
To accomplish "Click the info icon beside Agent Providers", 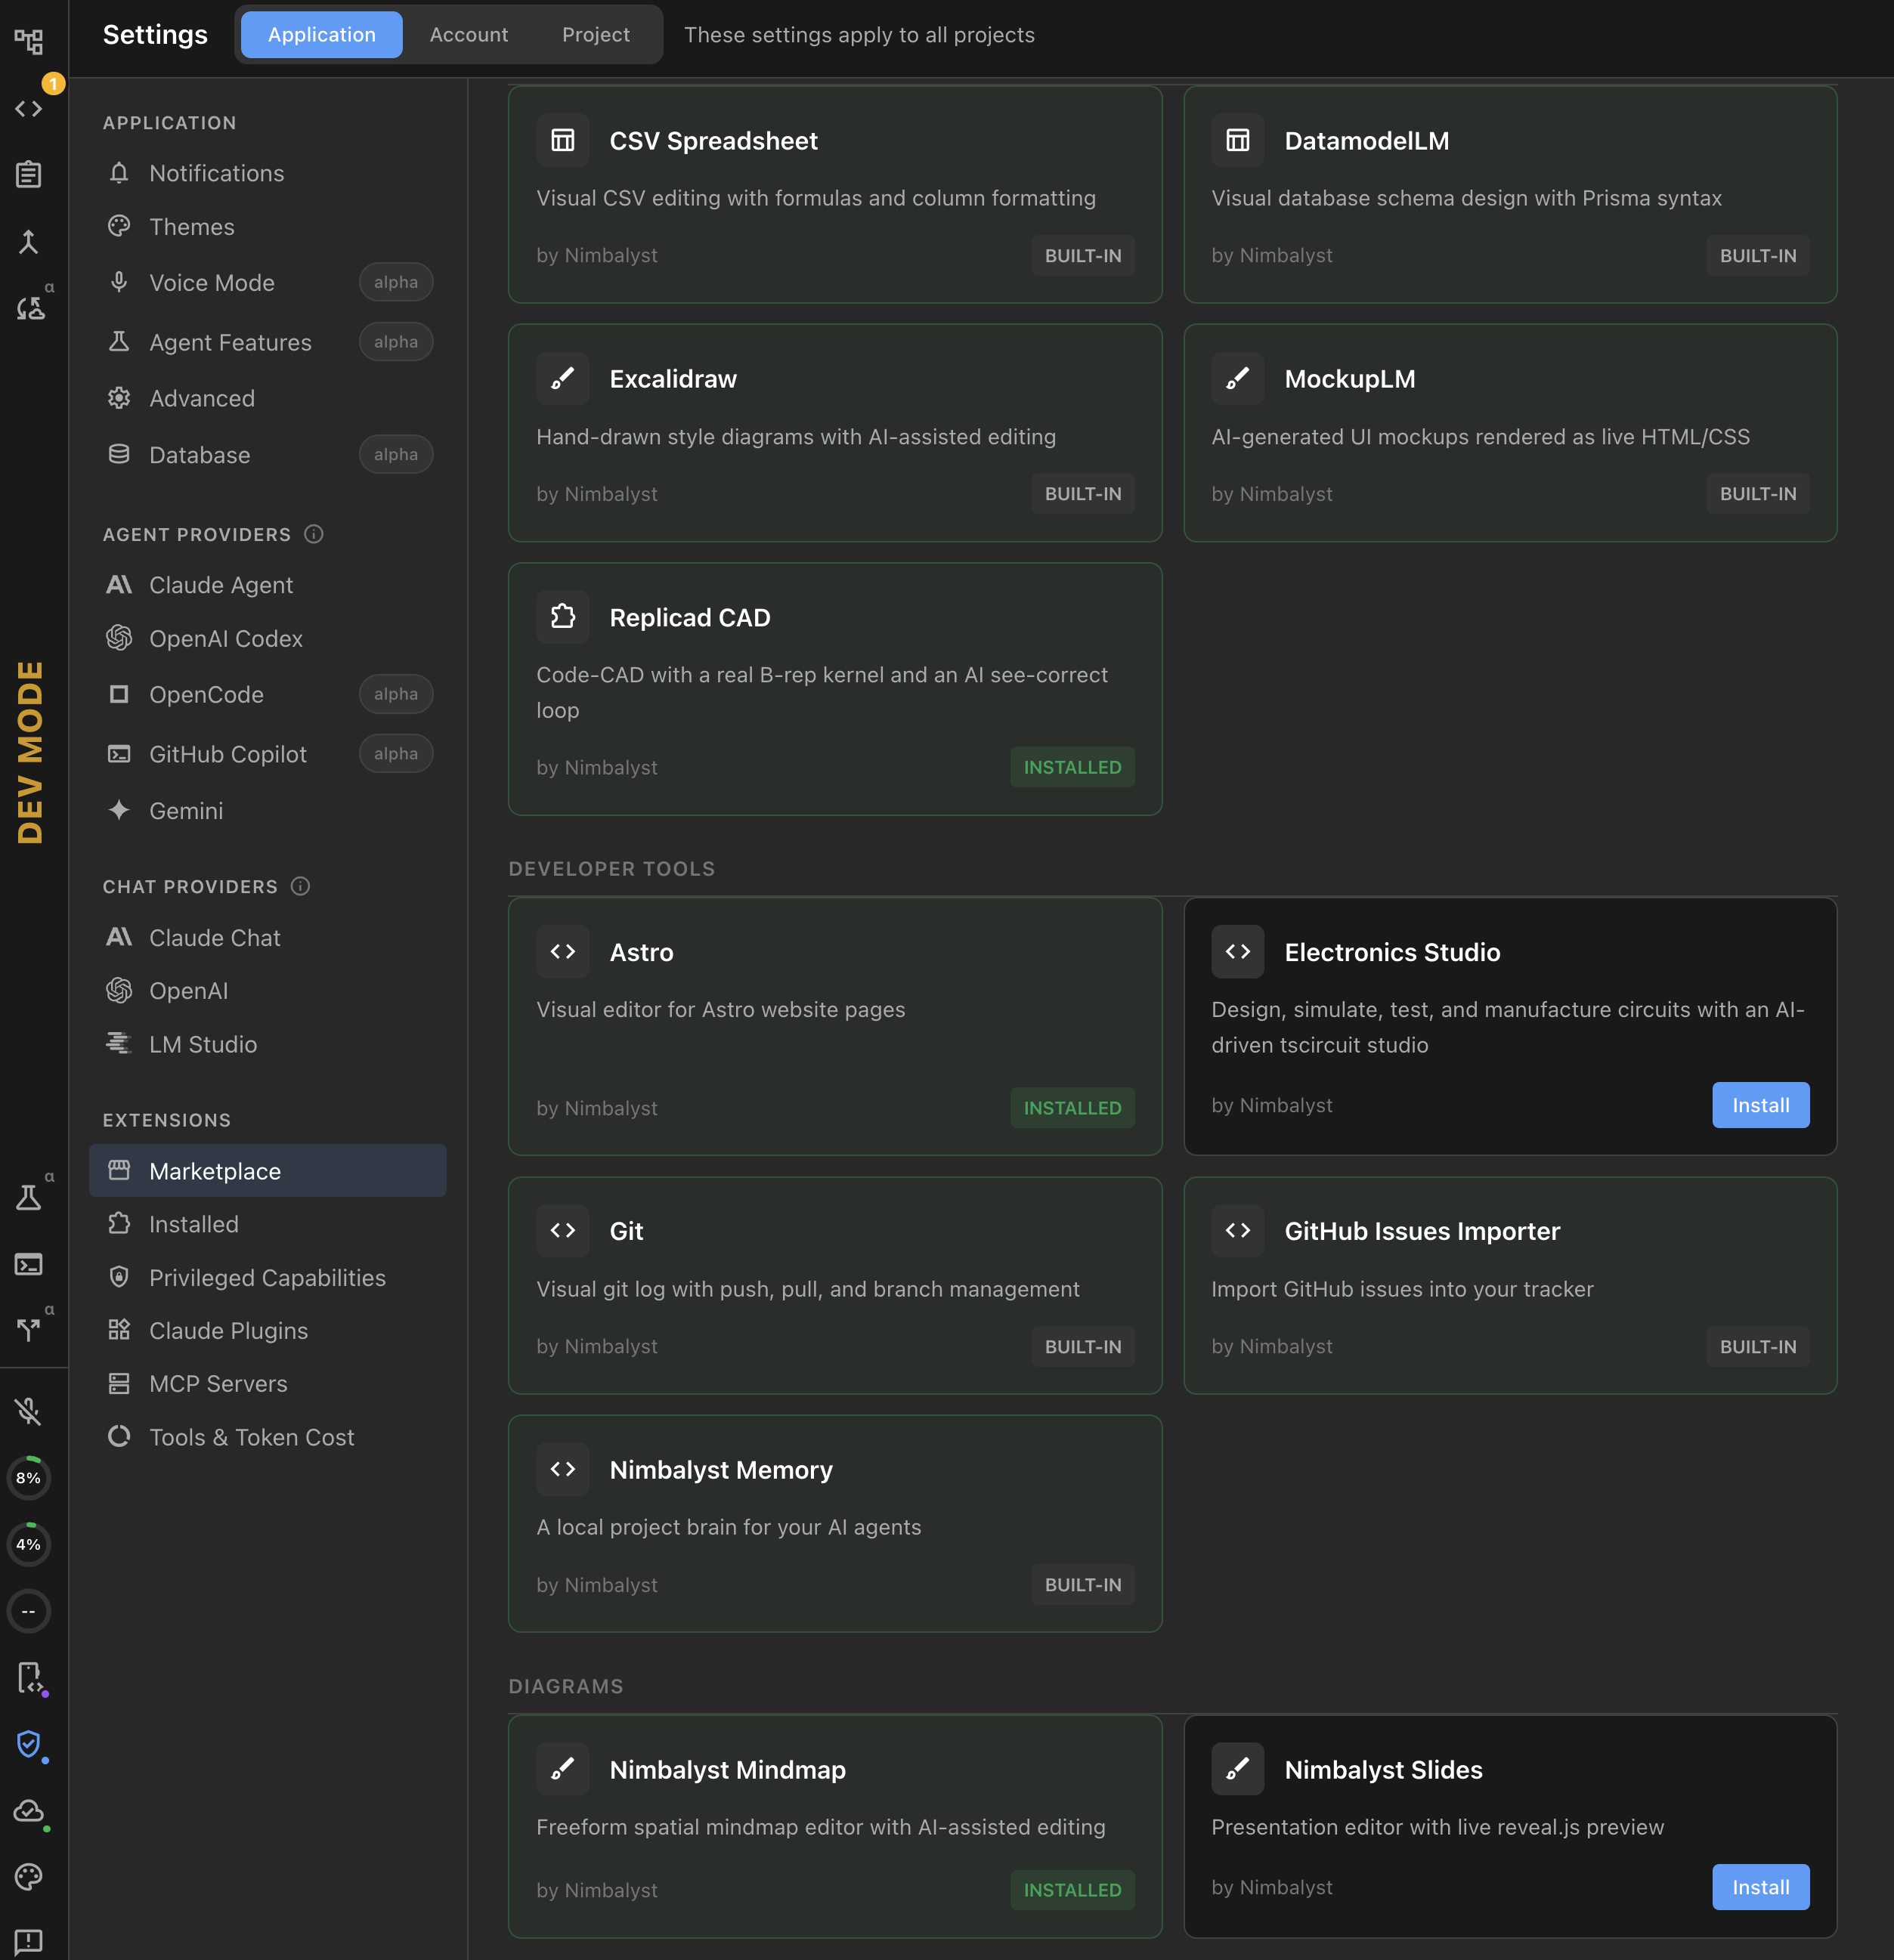I will click(314, 534).
